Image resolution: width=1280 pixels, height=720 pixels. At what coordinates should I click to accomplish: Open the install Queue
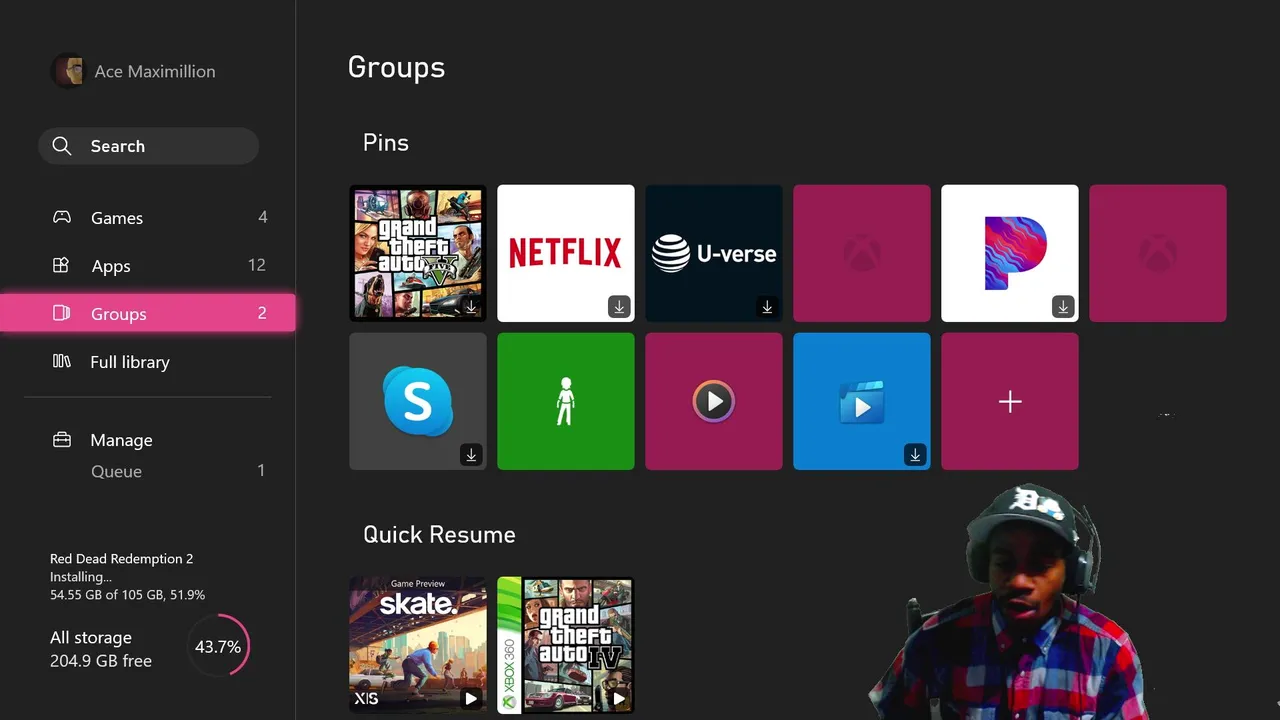tap(148, 471)
